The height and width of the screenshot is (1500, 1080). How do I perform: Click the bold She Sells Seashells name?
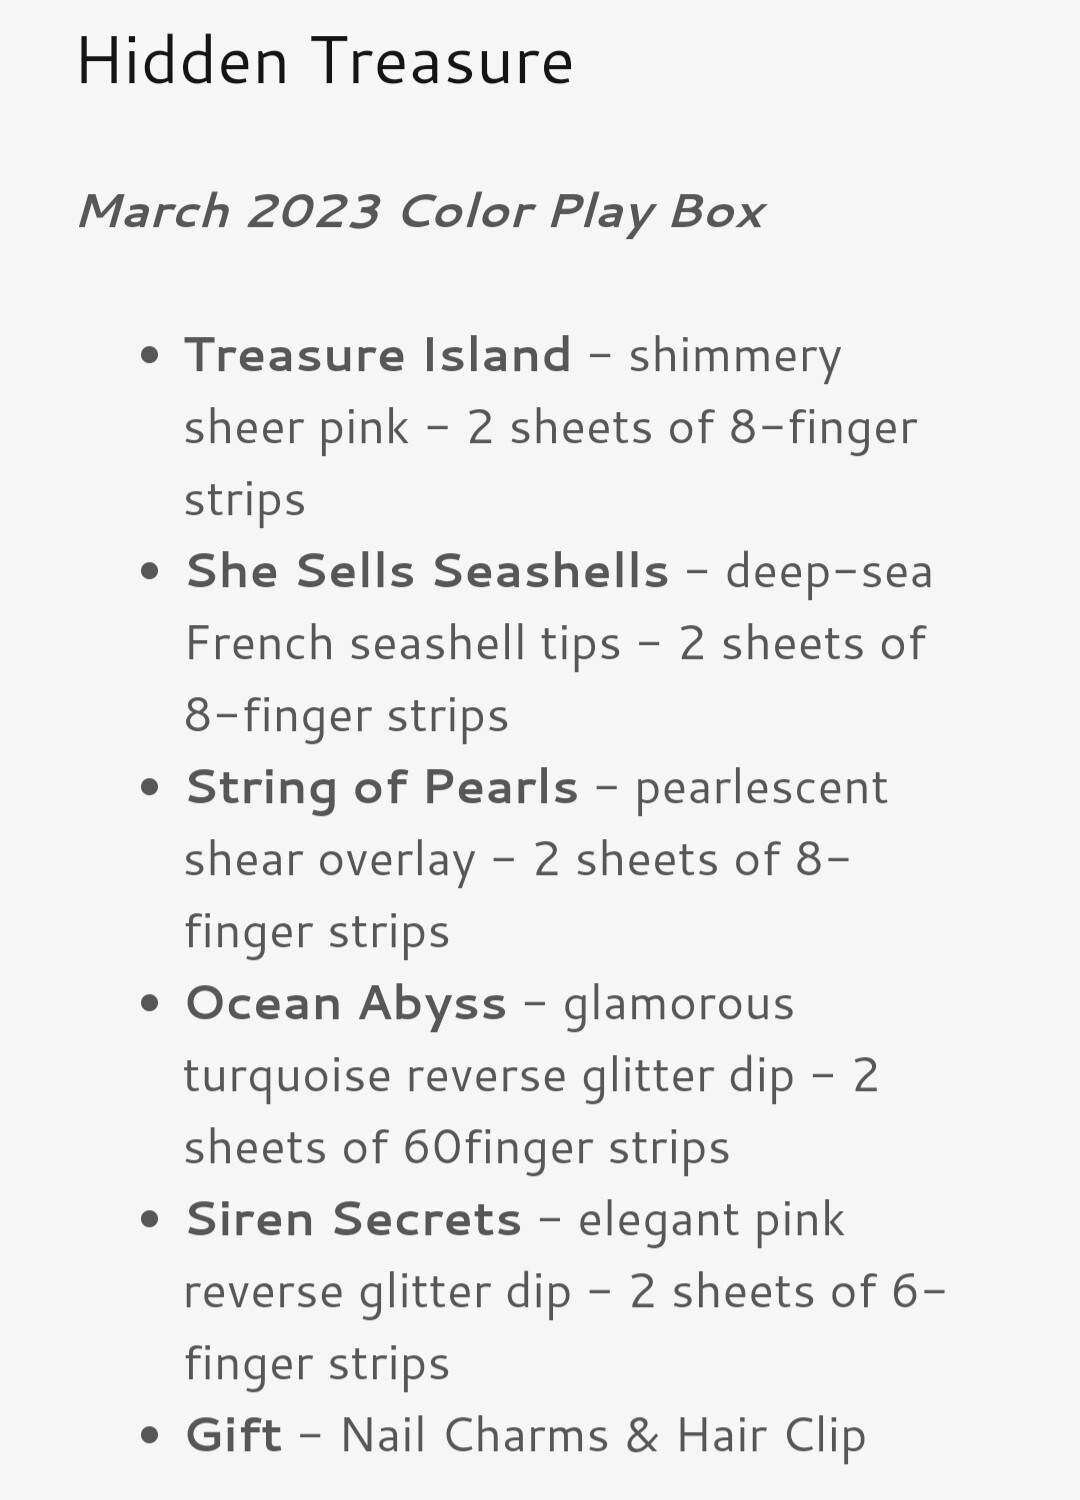point(427,571)
